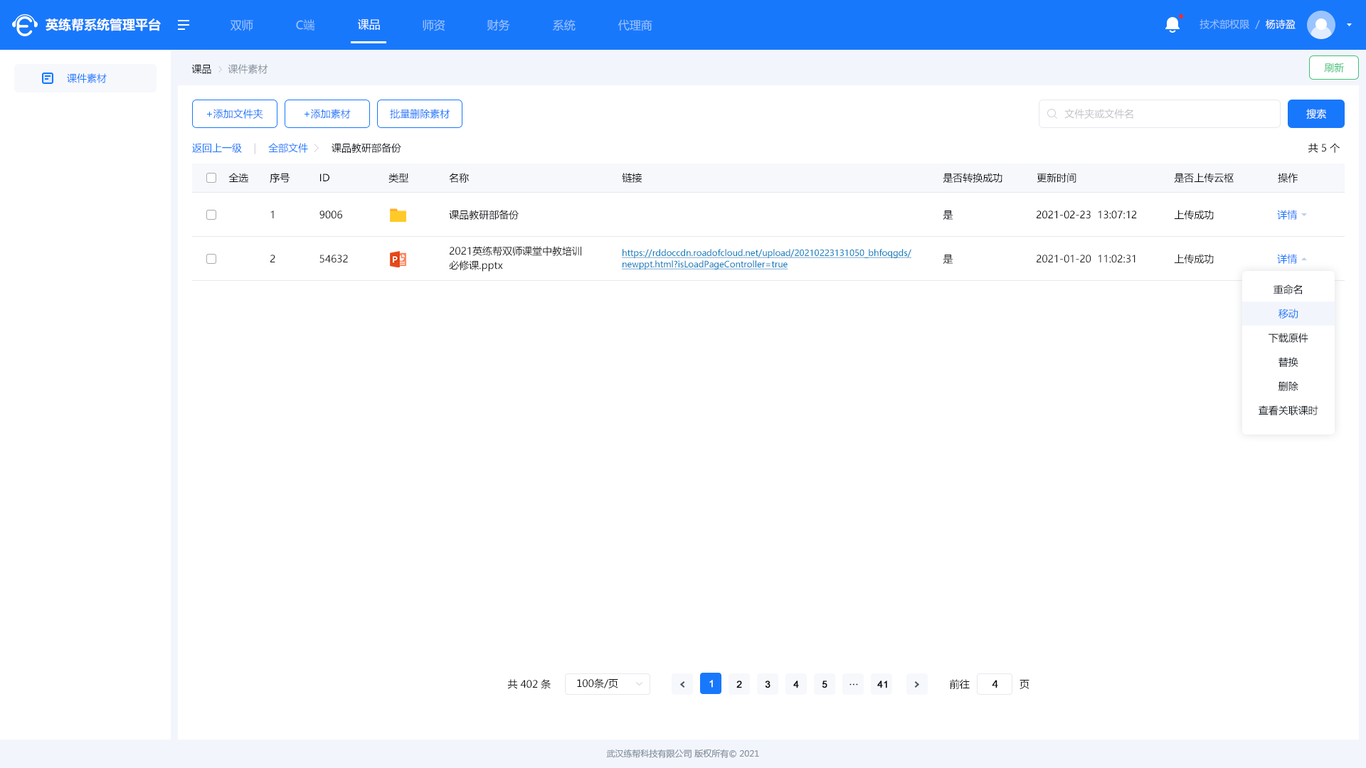Click 全部文件 breadcrumb link
This screenshot has width=1366, height=768.
point(288,148)
